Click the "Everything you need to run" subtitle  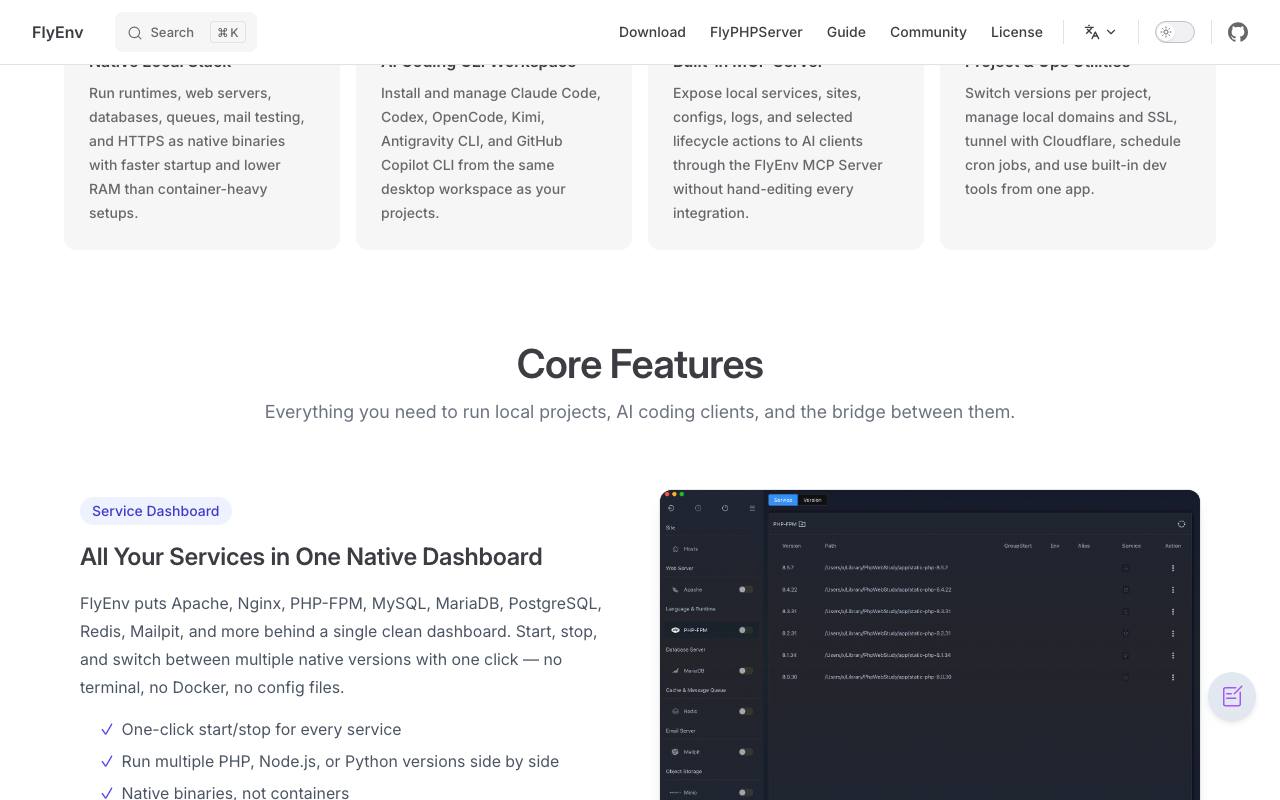coord(640,412)
